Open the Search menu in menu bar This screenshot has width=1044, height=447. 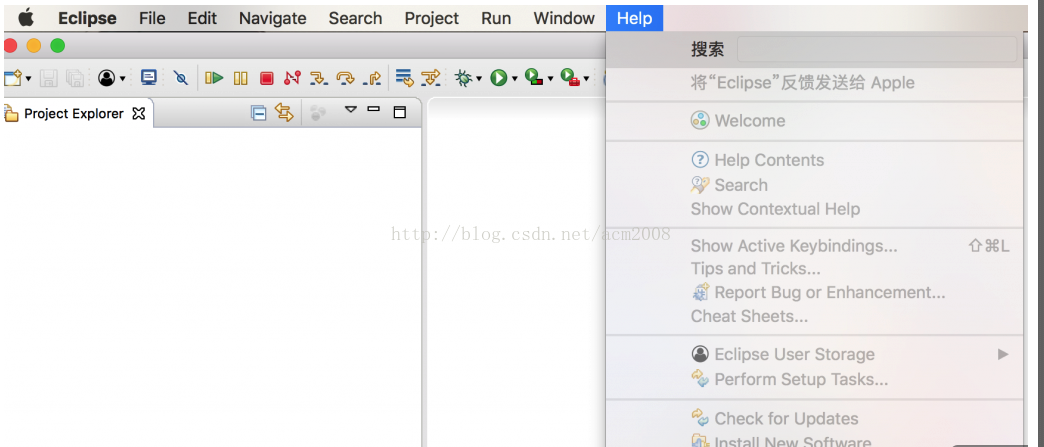[356, 19]
